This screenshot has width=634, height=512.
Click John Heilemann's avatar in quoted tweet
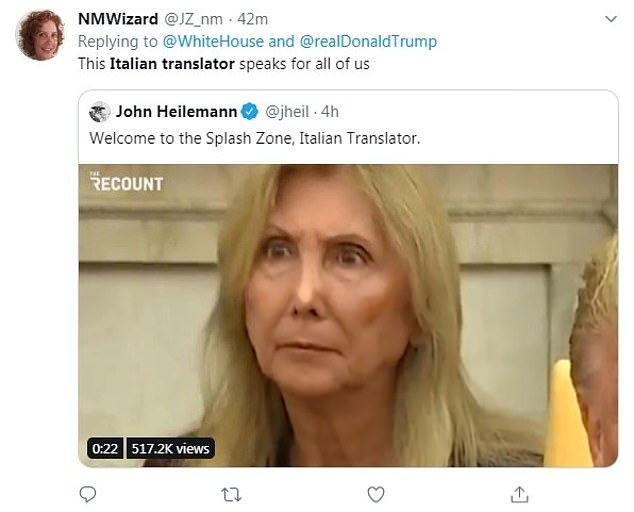click(99, 111)
